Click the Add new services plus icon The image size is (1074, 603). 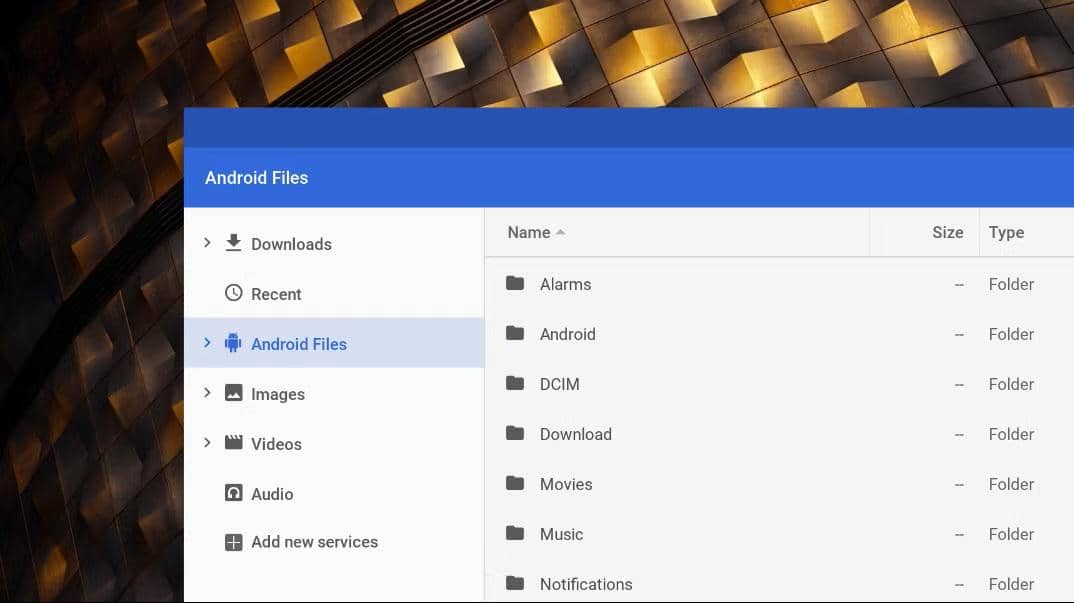point(232,541)
